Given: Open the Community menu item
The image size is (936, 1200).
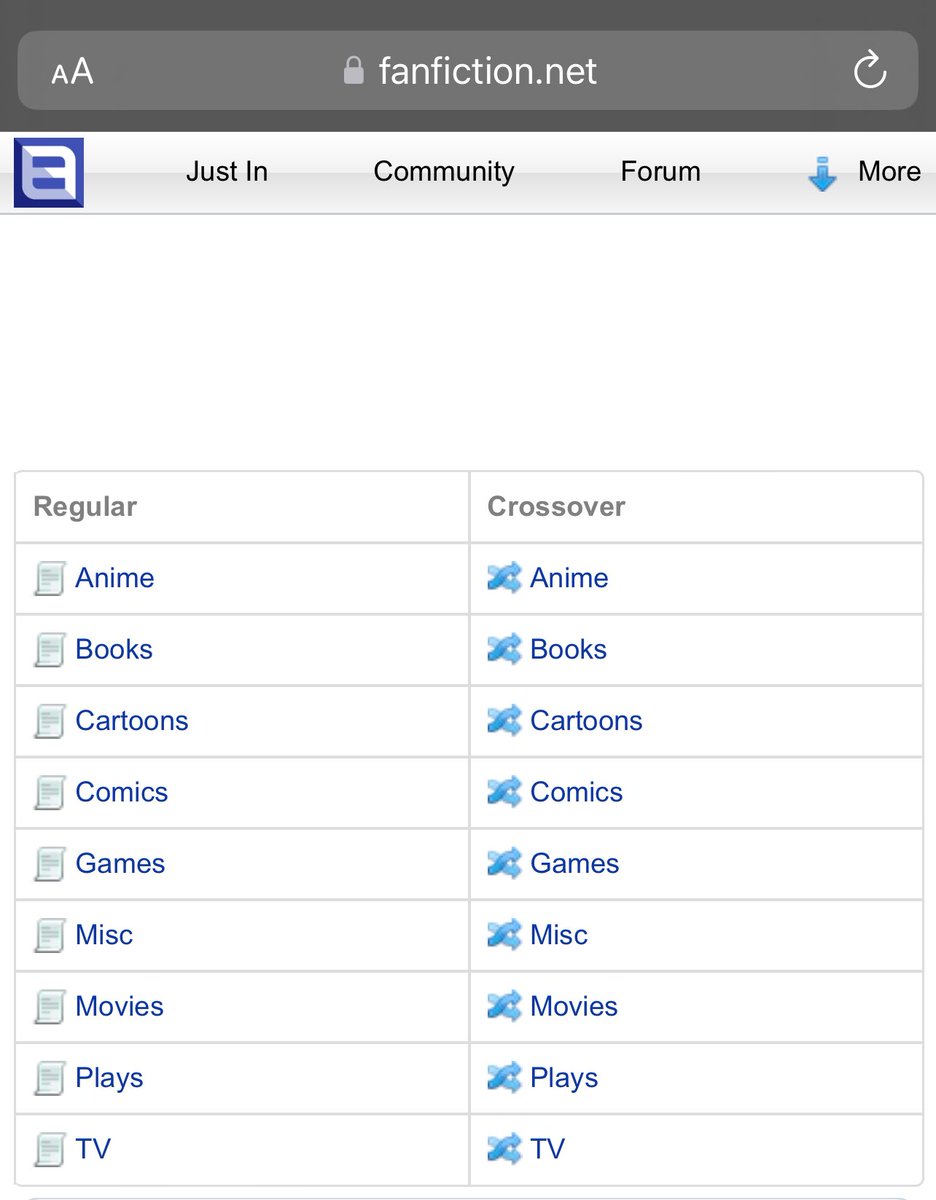Looking at the screenshot, I should coord(444,172).
